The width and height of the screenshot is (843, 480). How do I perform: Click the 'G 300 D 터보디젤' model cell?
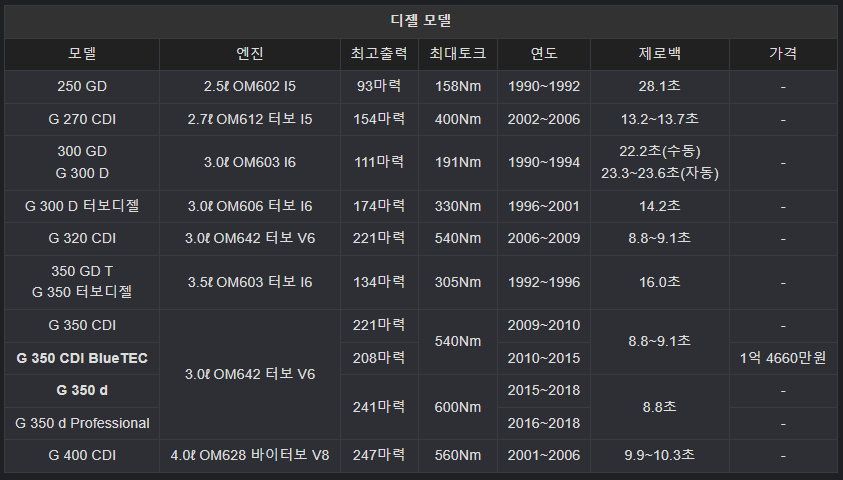click(x=82, y=206)
